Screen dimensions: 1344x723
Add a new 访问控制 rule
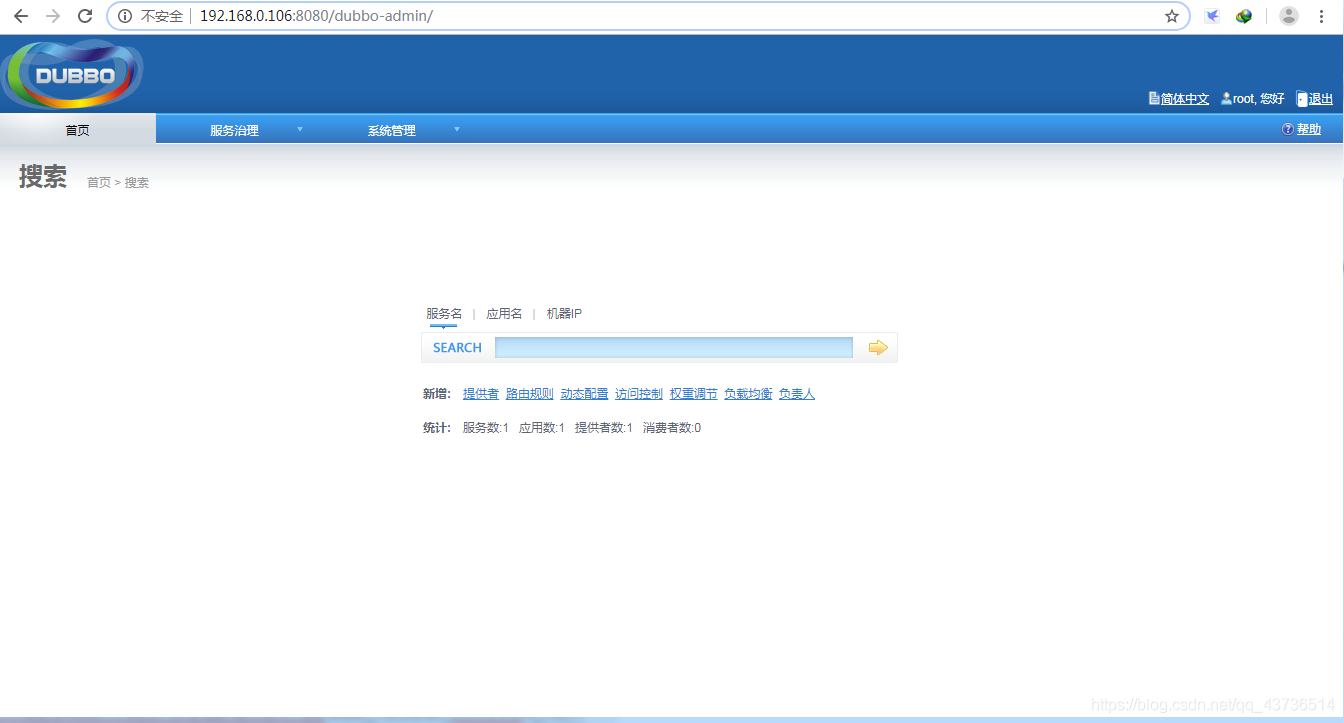[639, 394]
